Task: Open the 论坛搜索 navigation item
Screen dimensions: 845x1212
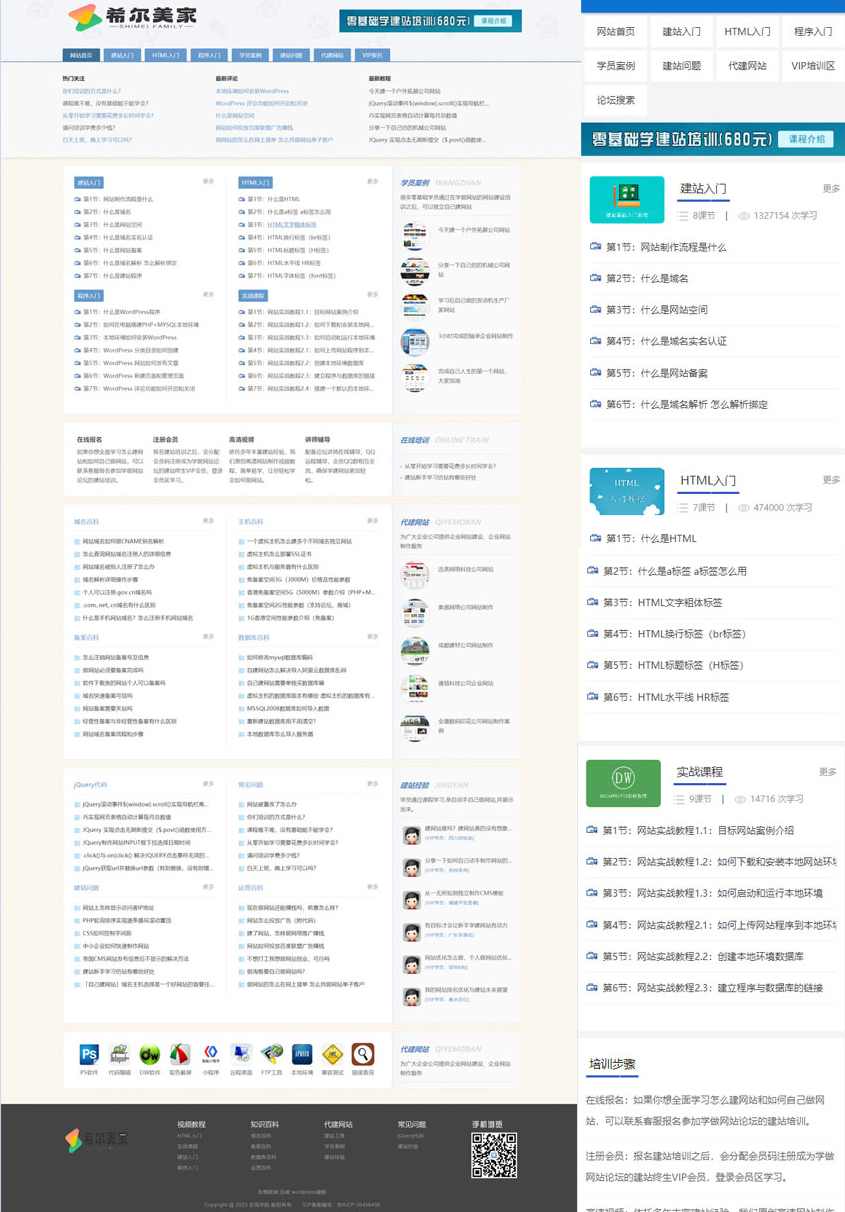Action: pos(613,100)
